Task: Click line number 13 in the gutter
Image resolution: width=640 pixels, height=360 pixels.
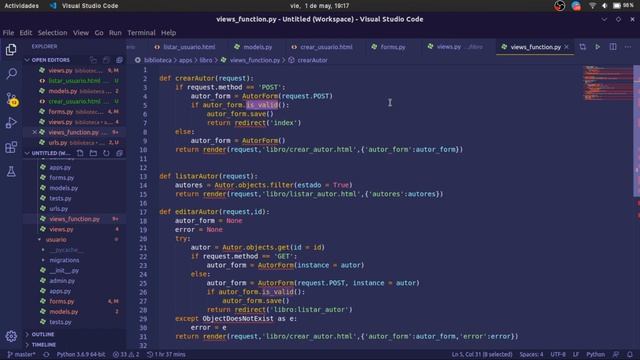Action: coord(143,176)
